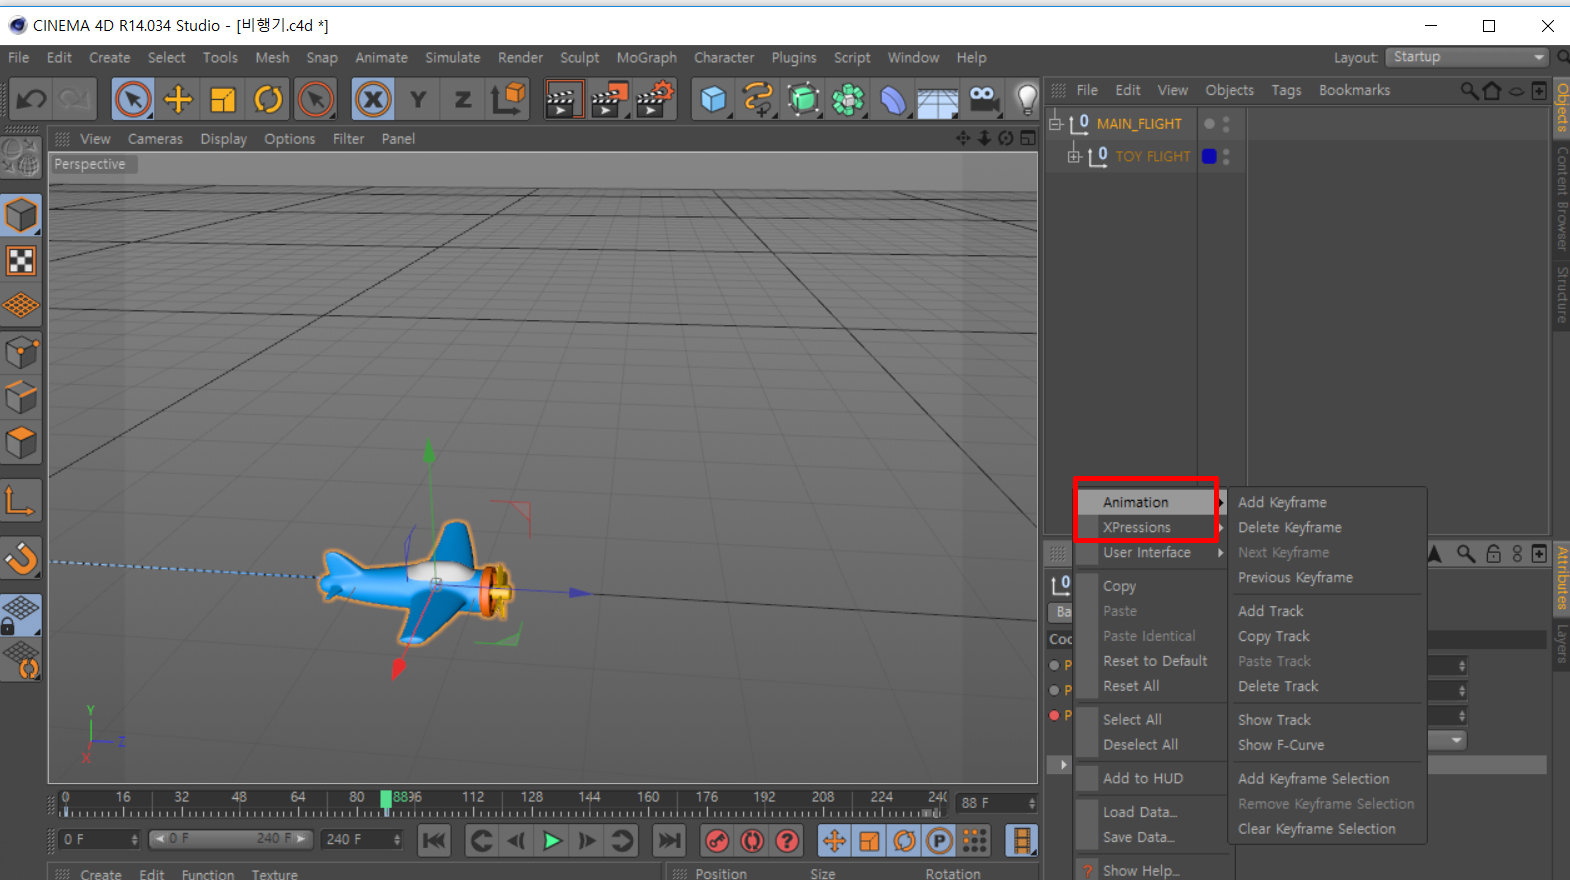Add a Floor environment object

(x=938, y=99)
